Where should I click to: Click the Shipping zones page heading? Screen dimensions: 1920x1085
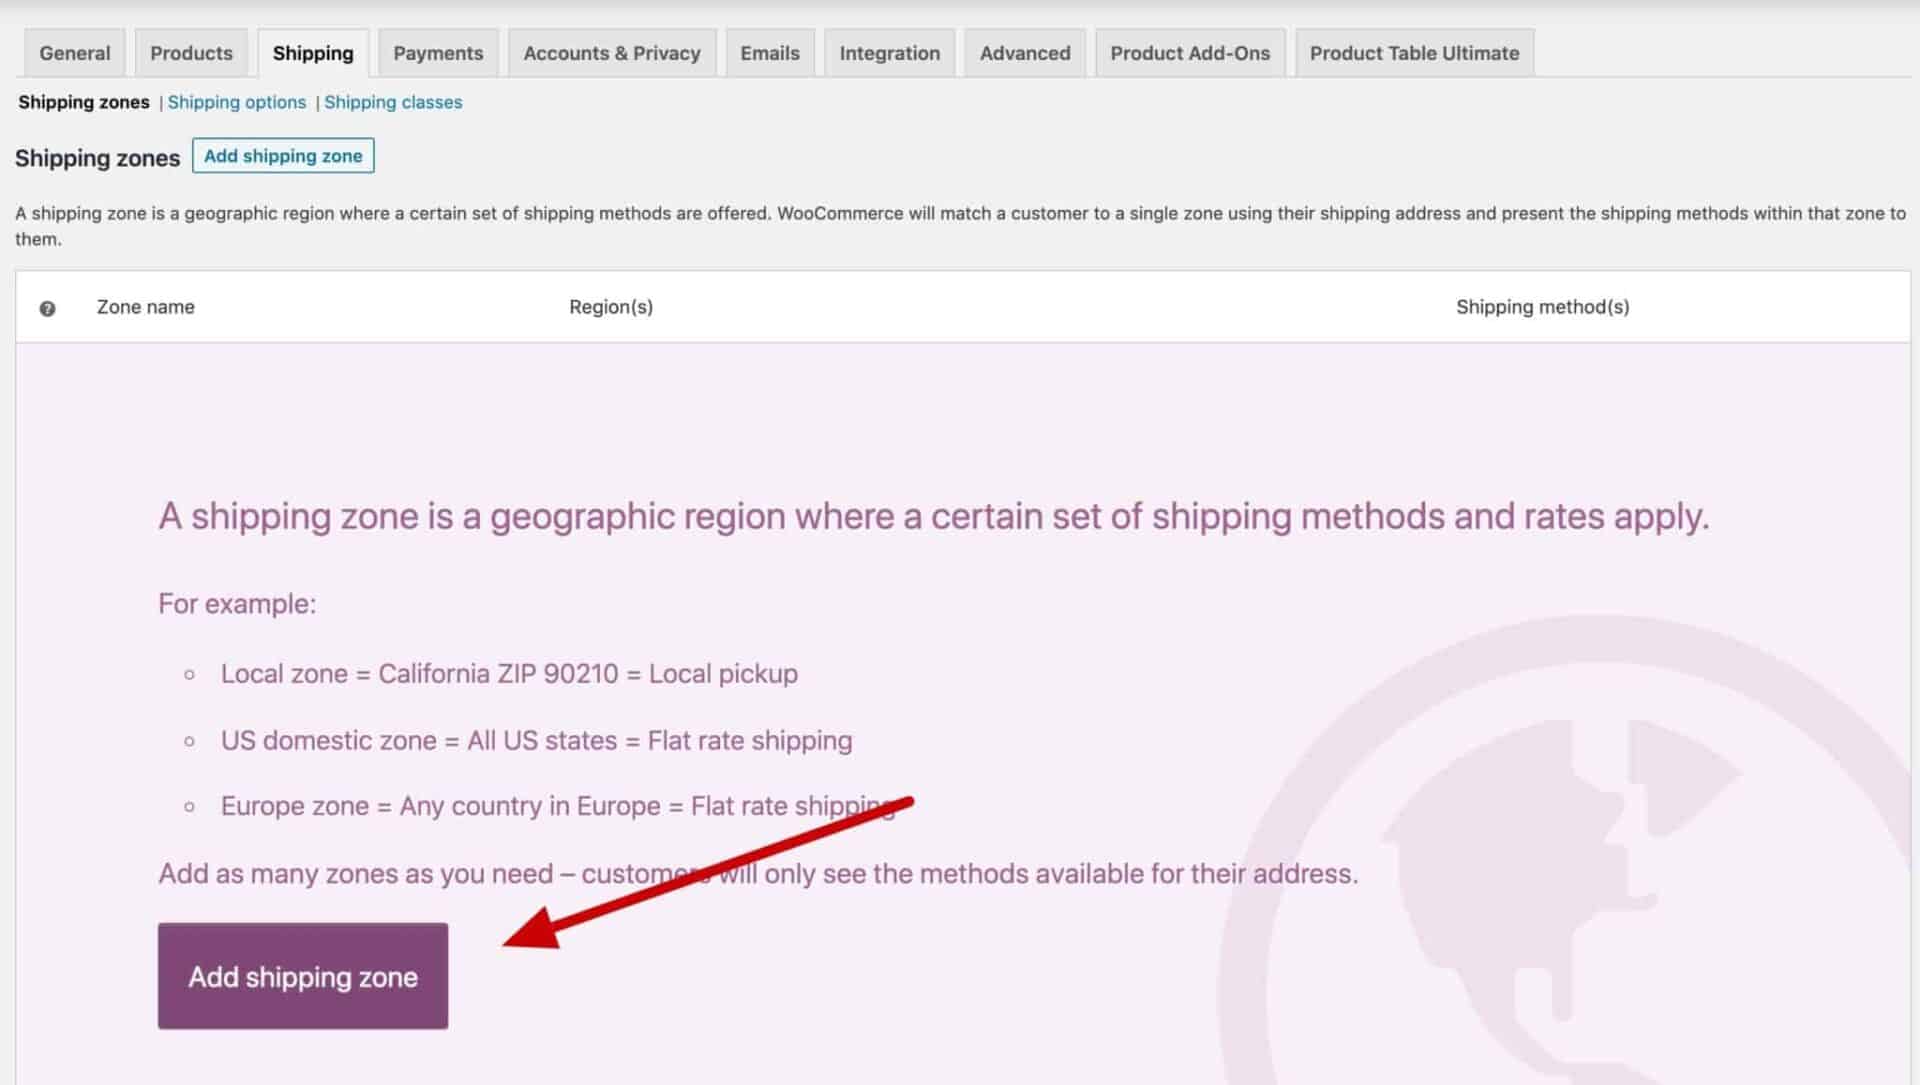pyautogui.click(x=97, y=158)
